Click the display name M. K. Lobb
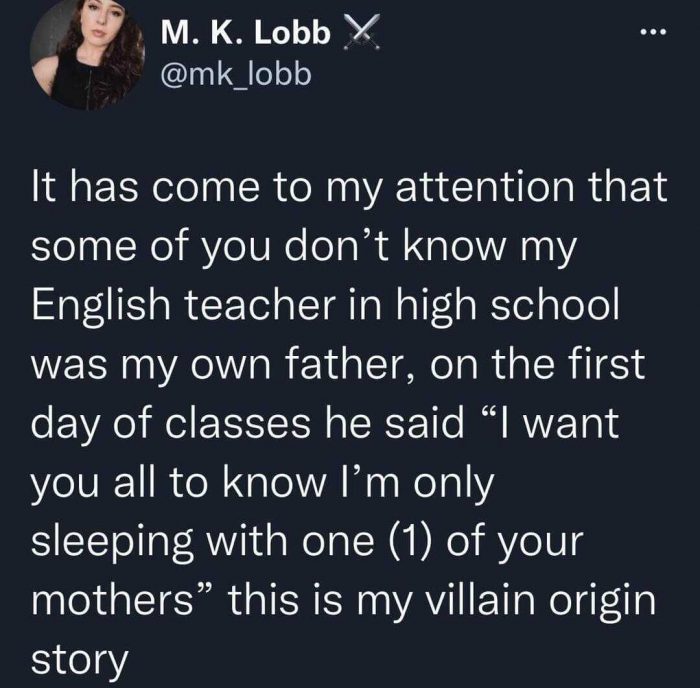Viewport: 700px width, 688px height. (x=245, y=34)
